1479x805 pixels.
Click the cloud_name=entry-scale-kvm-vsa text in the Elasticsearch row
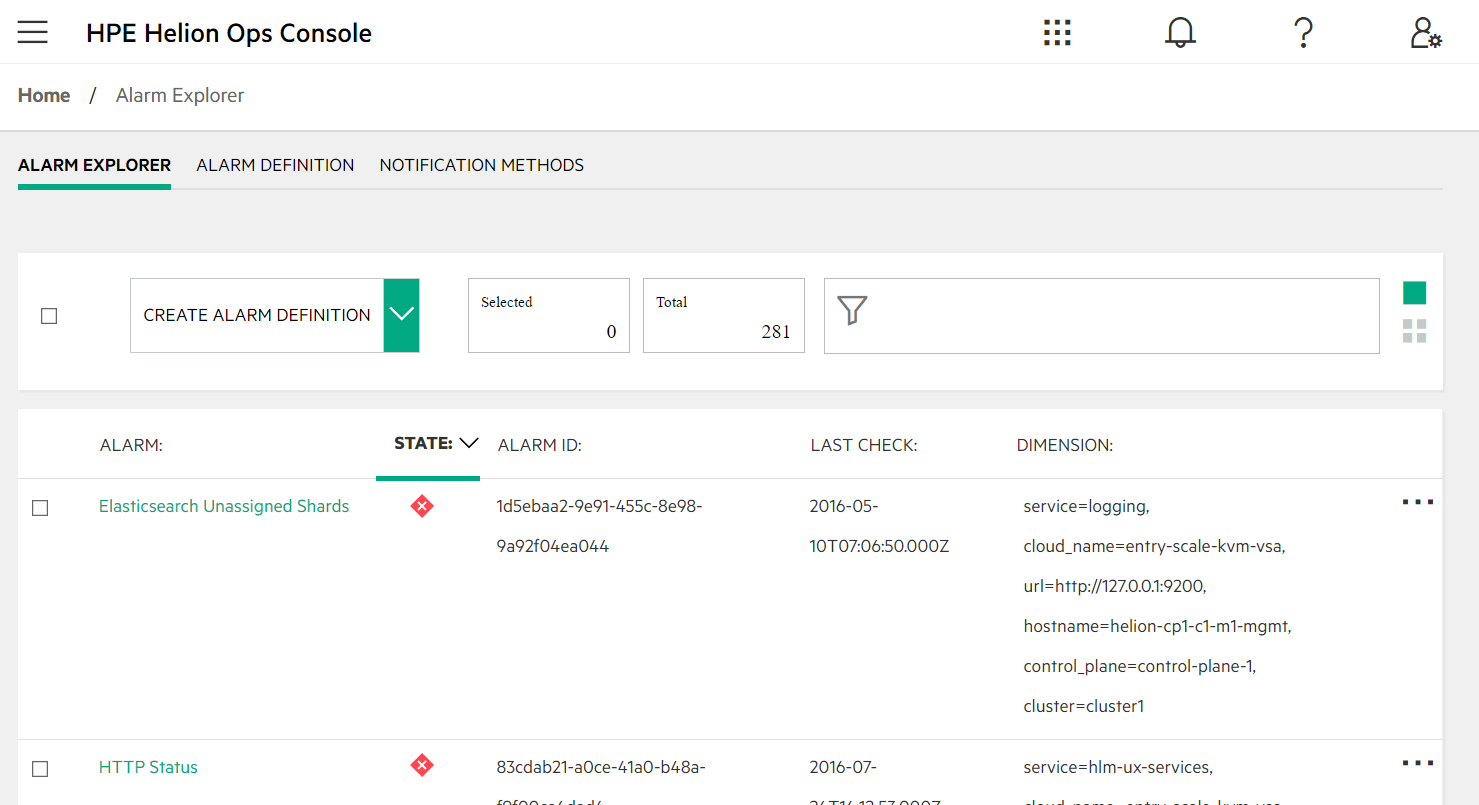(1155, 546)
